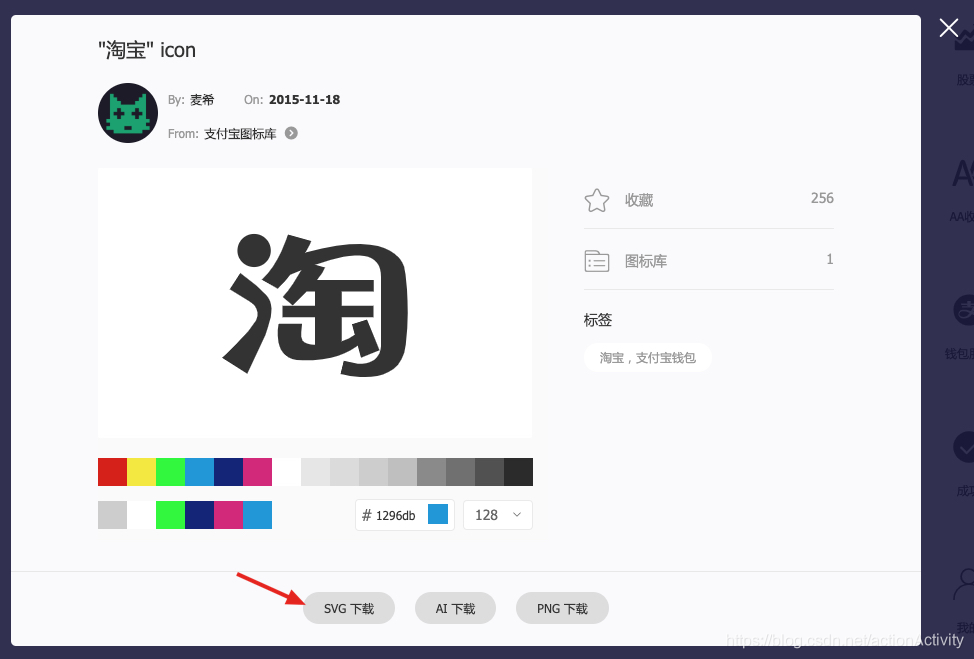Pick the green swatch in the top row
Image resolution: width=974 pixels, height=659 pixels.
point(170,472)
